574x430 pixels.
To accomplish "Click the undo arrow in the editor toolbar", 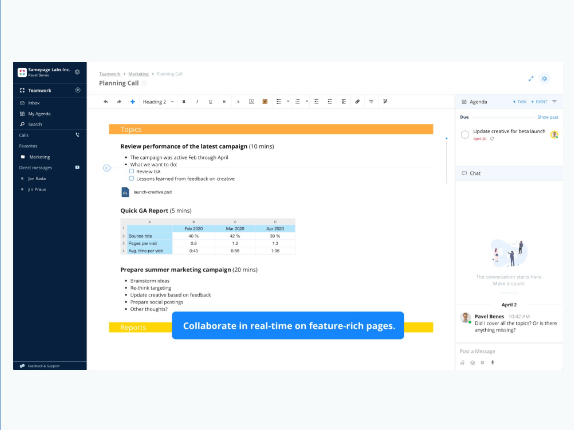I will click(106, 102).
